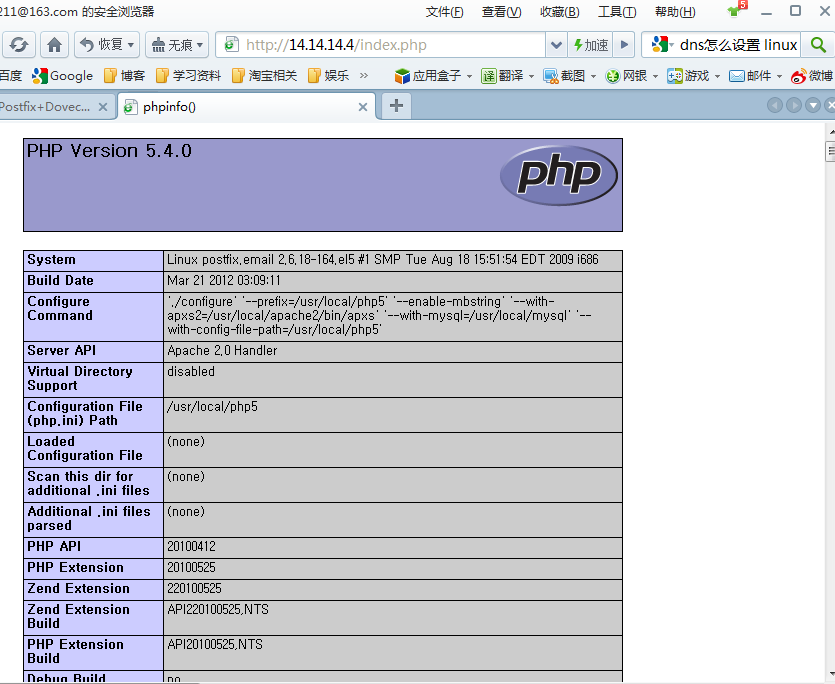Click the '/usr/local/php5' configuration path value
Viewport: 835px width, 684px height.
tap(212, 406)
